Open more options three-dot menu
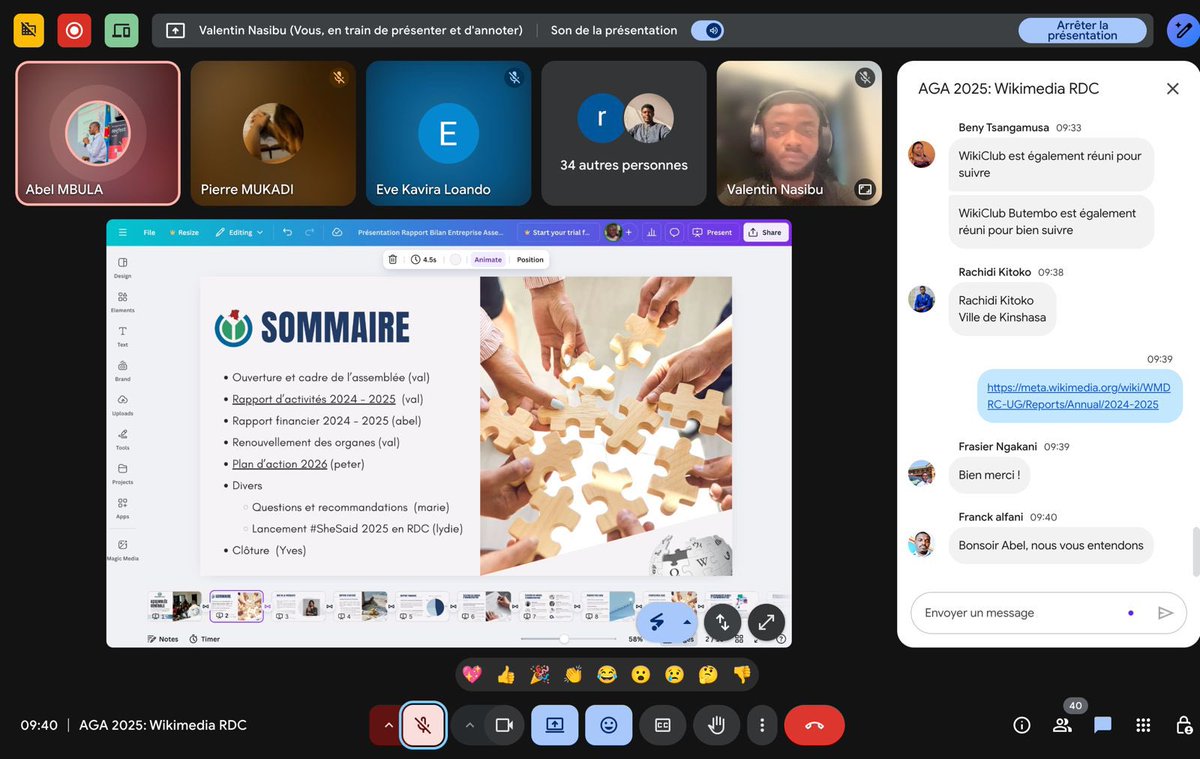 [x=762, y=725]
